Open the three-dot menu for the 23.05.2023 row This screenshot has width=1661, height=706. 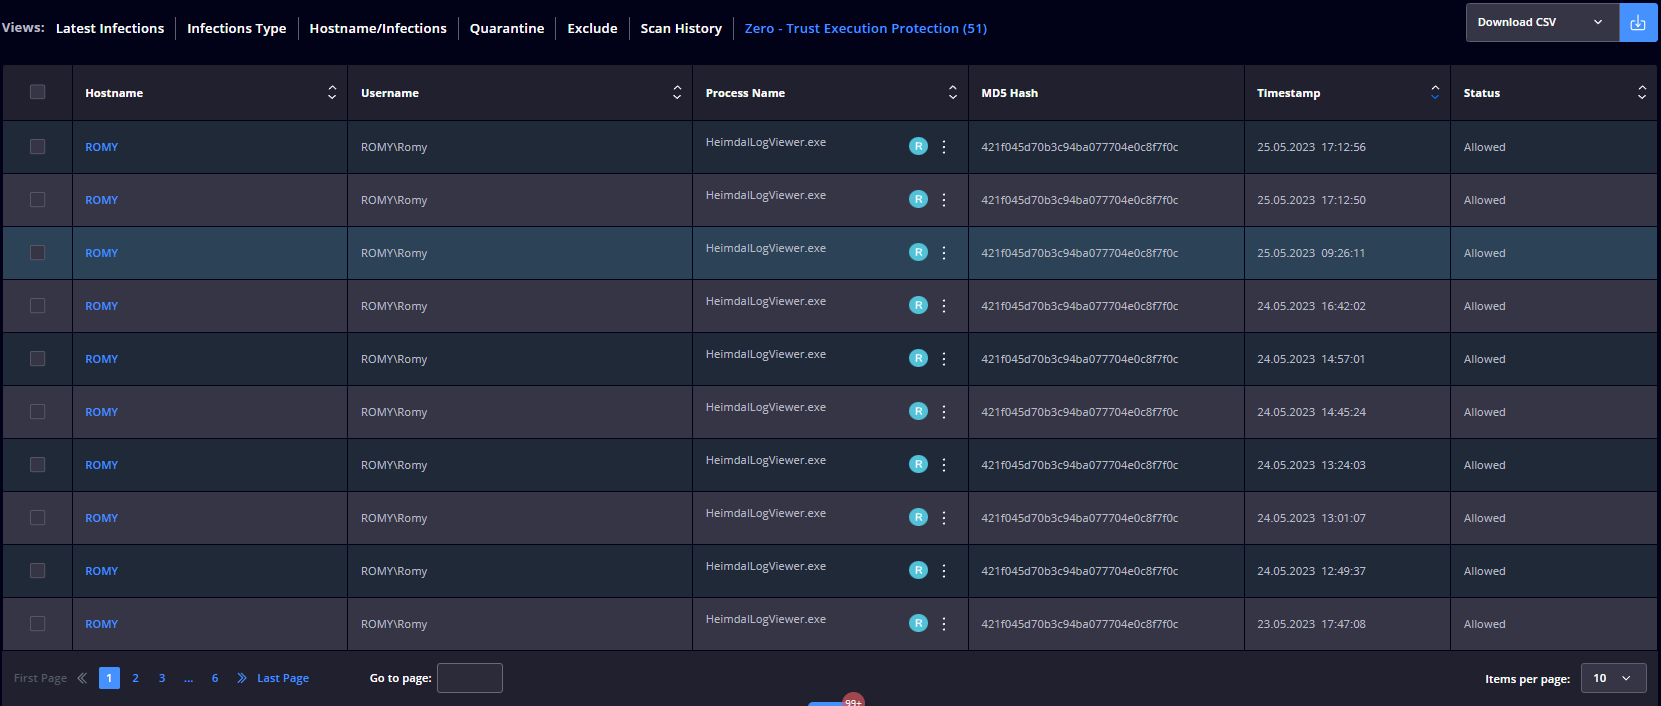pos(943,623)
